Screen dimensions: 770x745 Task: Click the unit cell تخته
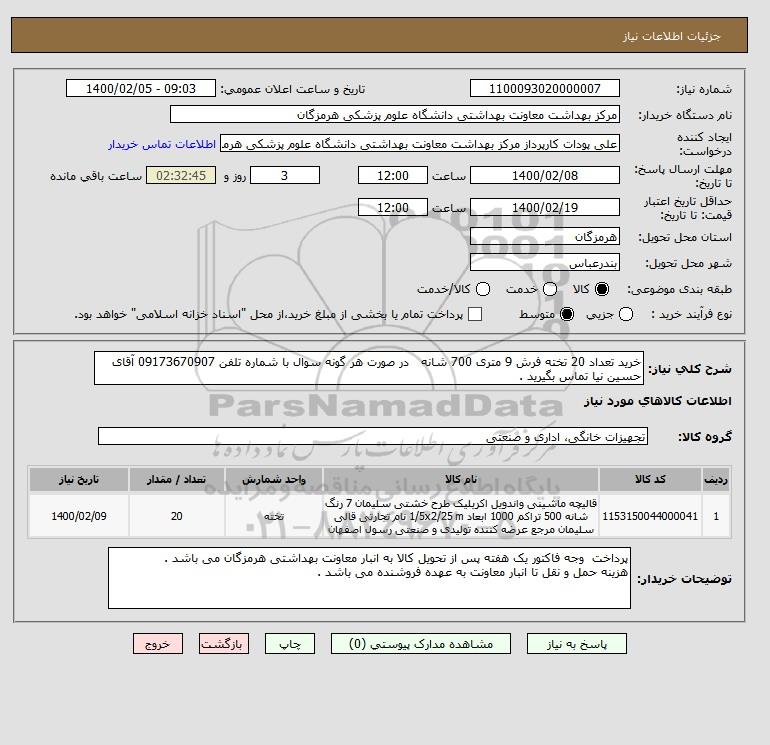[274, 516]
